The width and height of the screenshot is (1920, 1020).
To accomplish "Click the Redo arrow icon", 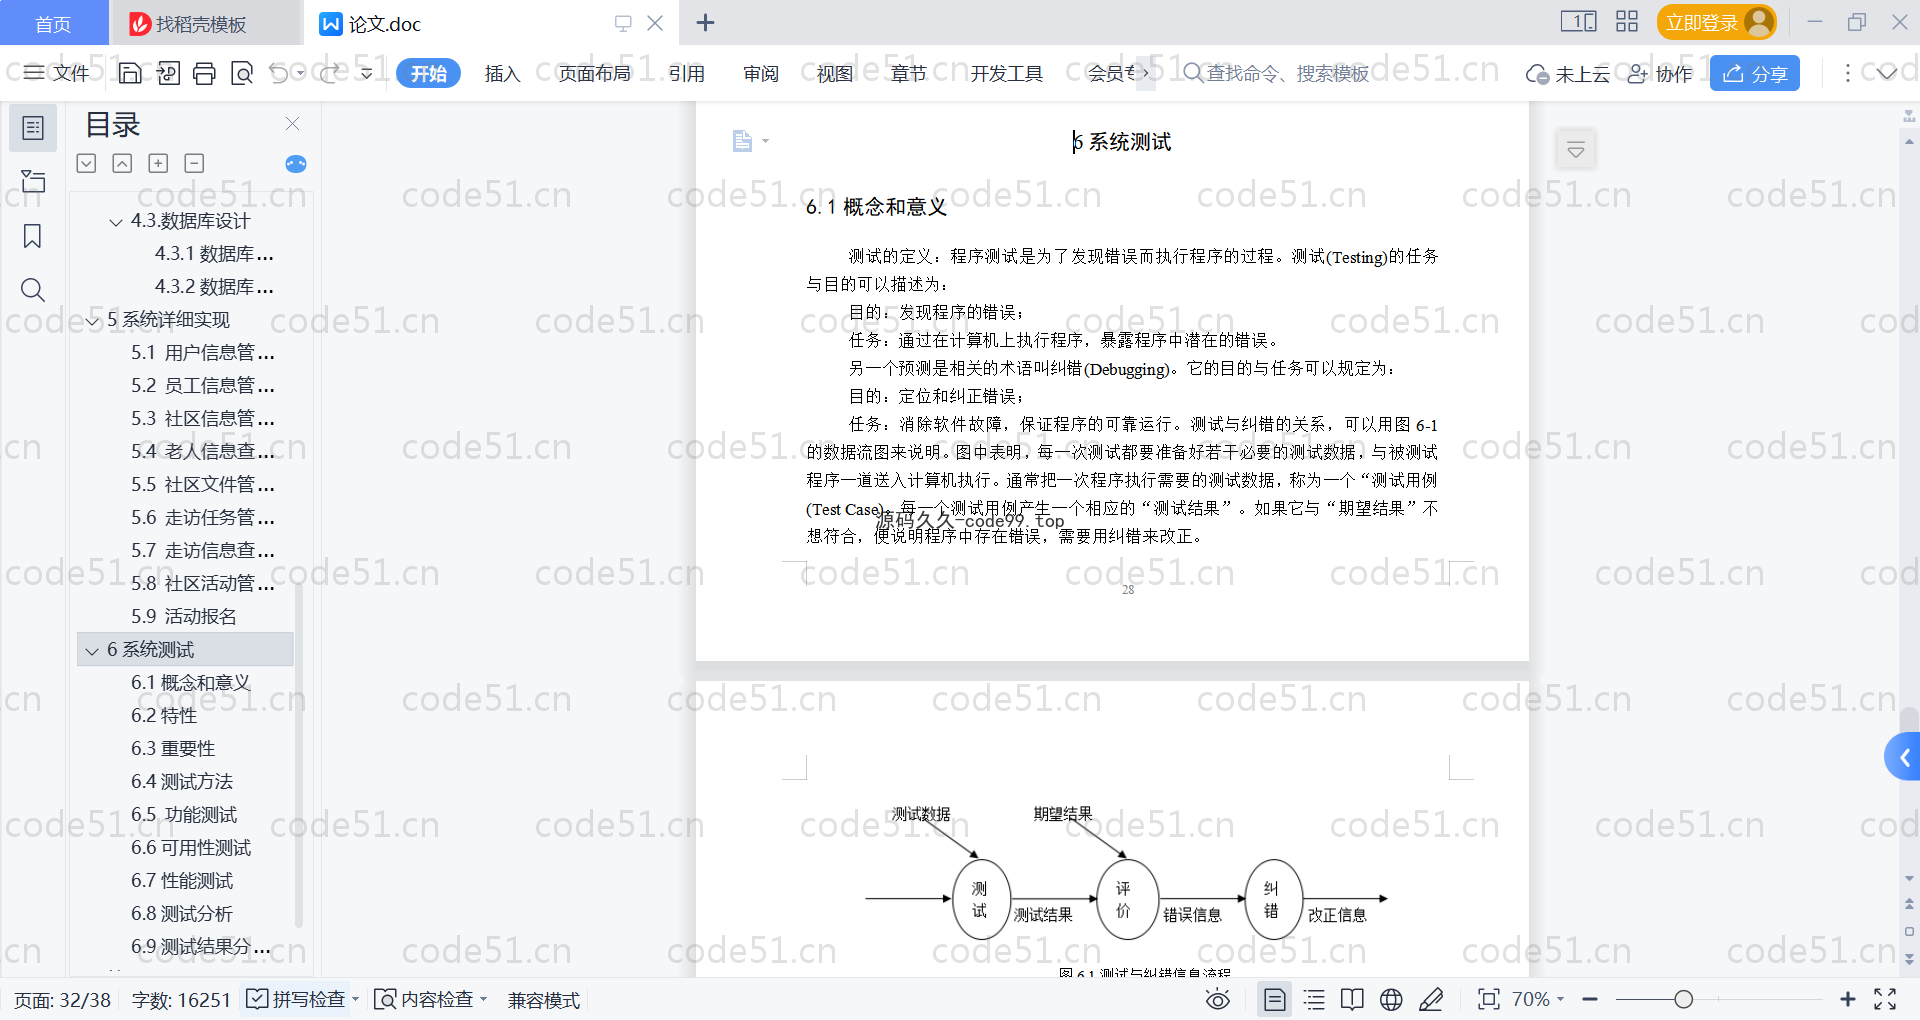I will 329,73.
